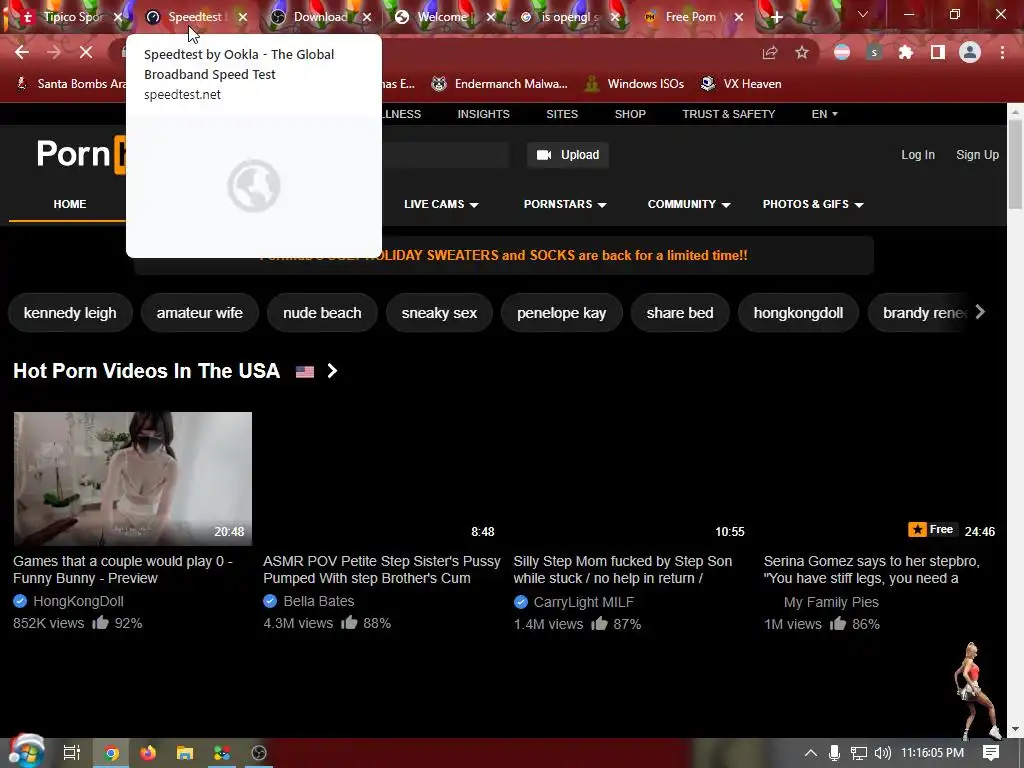
Task: Click the browser forward arrow
Action: [x=54, y=52]
